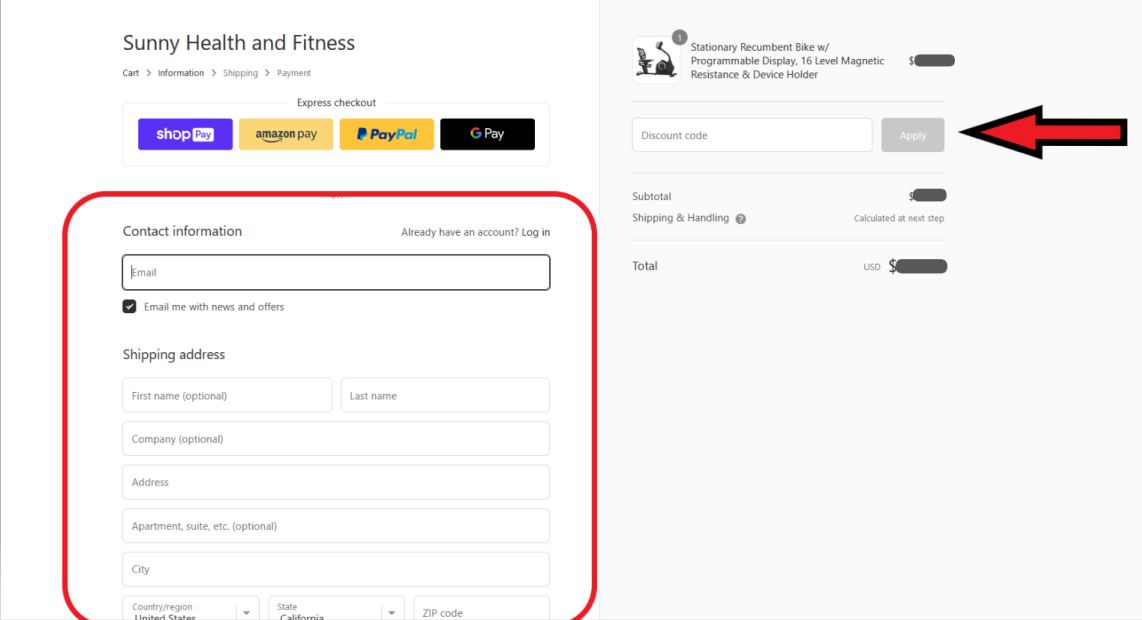
Task: Click the City field
Action: point(336,569)
